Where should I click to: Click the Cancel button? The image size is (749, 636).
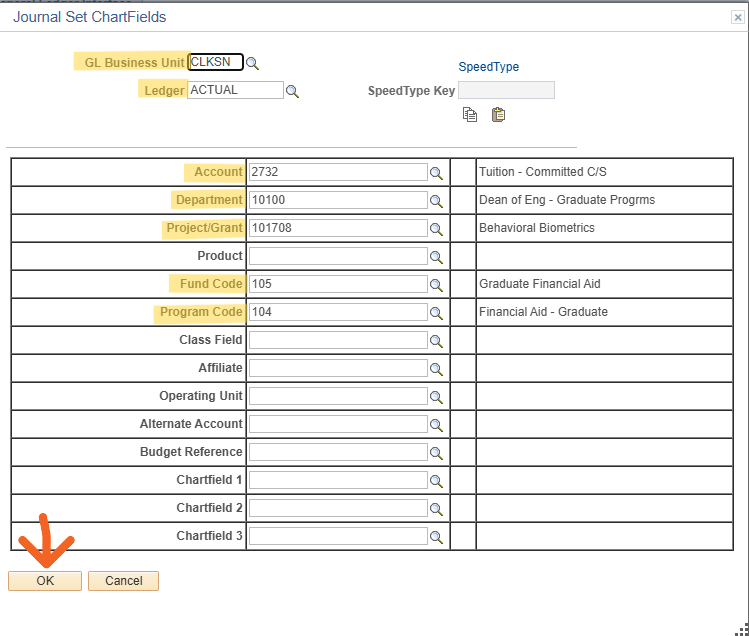(x=123, y=581)
